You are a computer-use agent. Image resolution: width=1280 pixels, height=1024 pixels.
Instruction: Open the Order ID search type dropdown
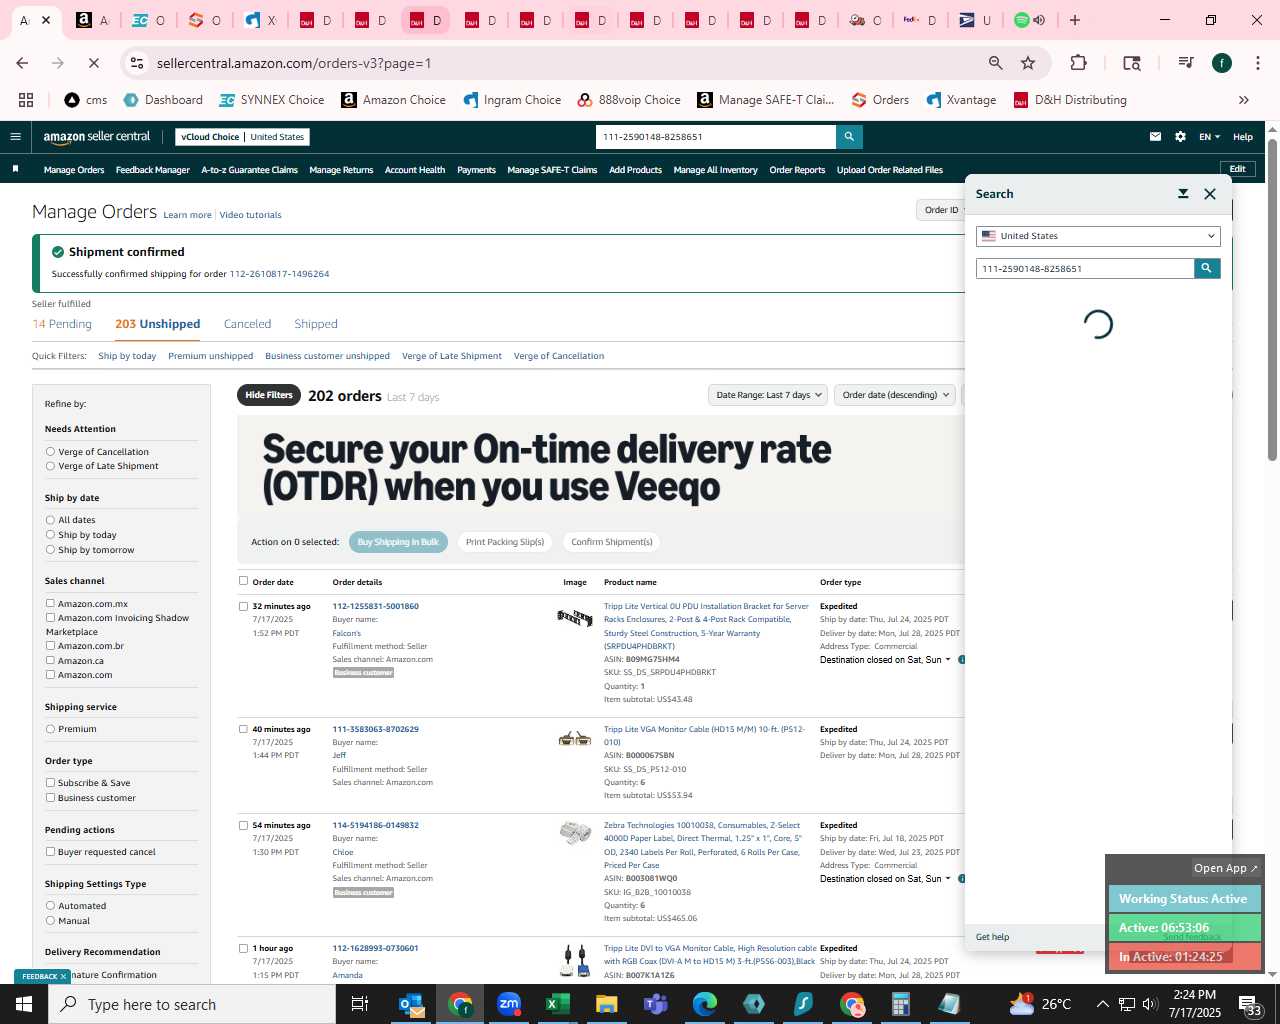[x=941, y=210]
